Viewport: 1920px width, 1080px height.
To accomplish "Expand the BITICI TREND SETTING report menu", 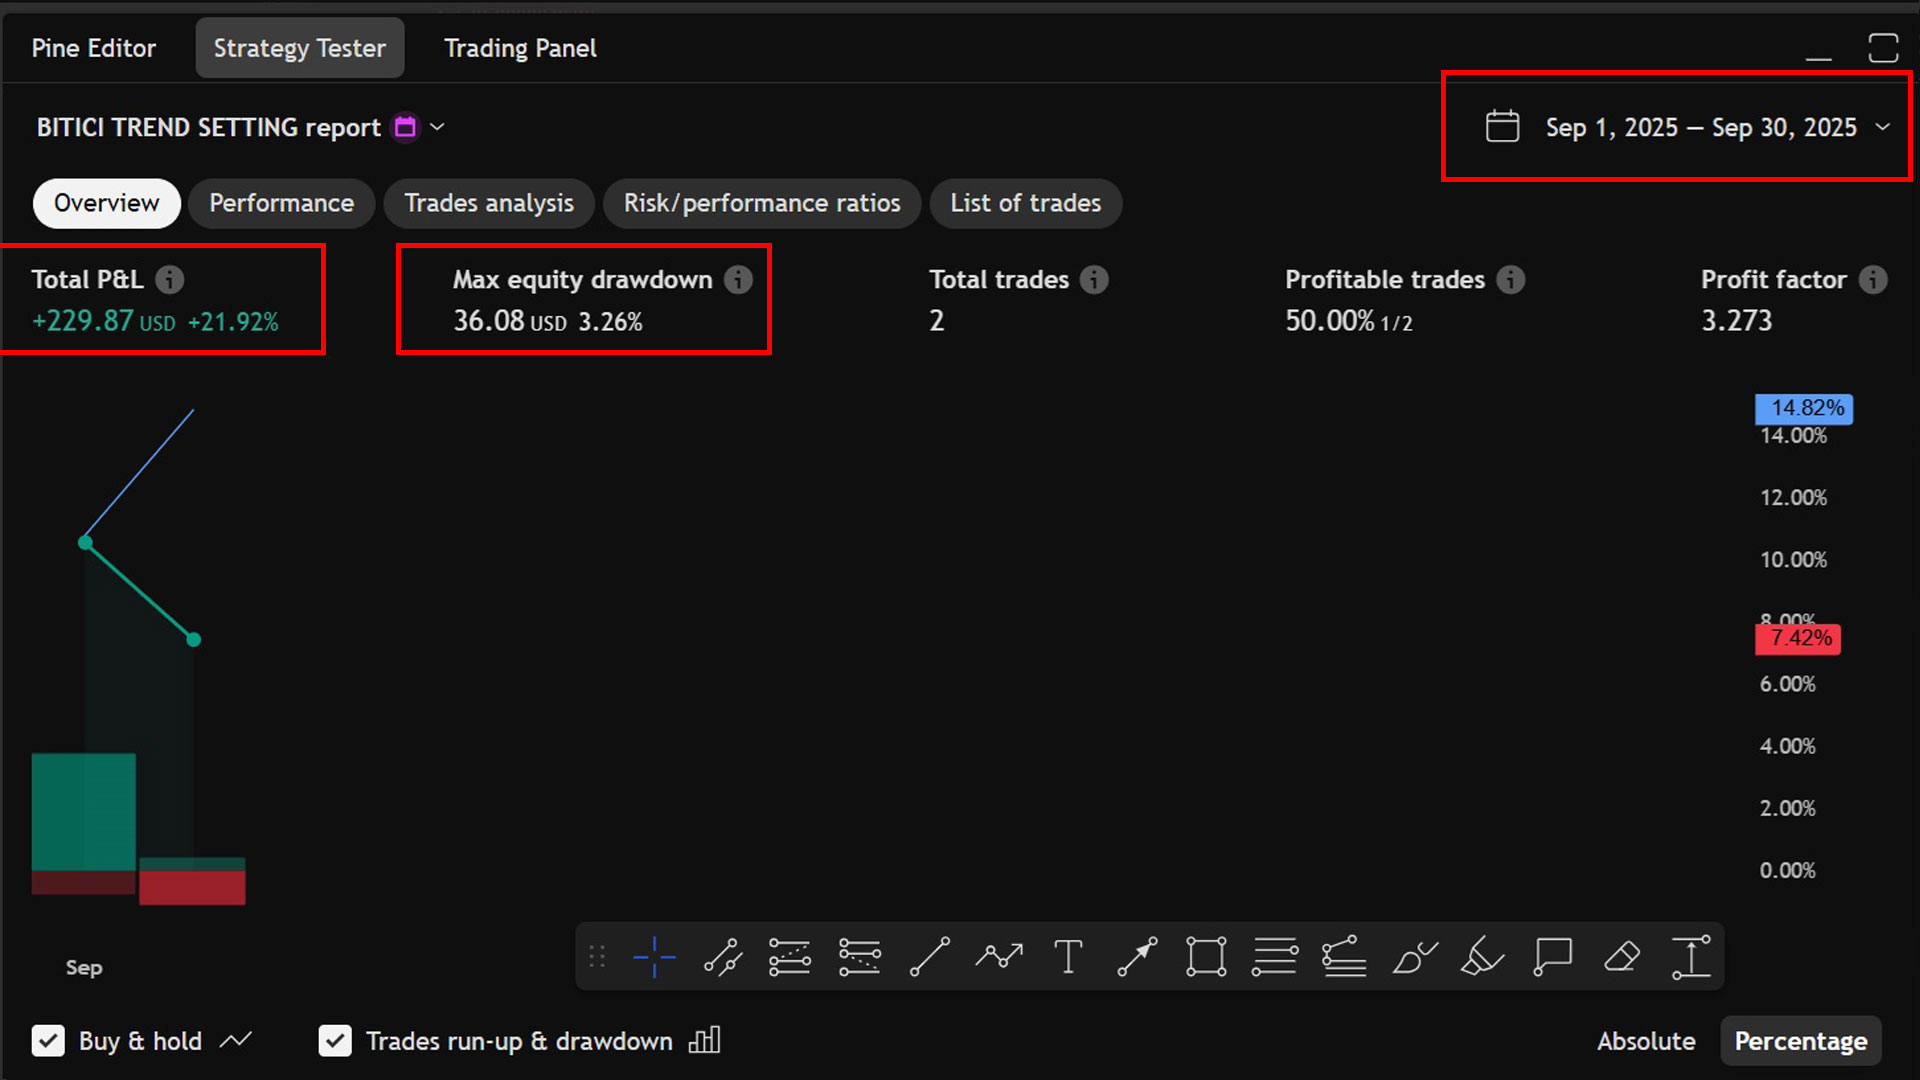I will tap(437, 127).
